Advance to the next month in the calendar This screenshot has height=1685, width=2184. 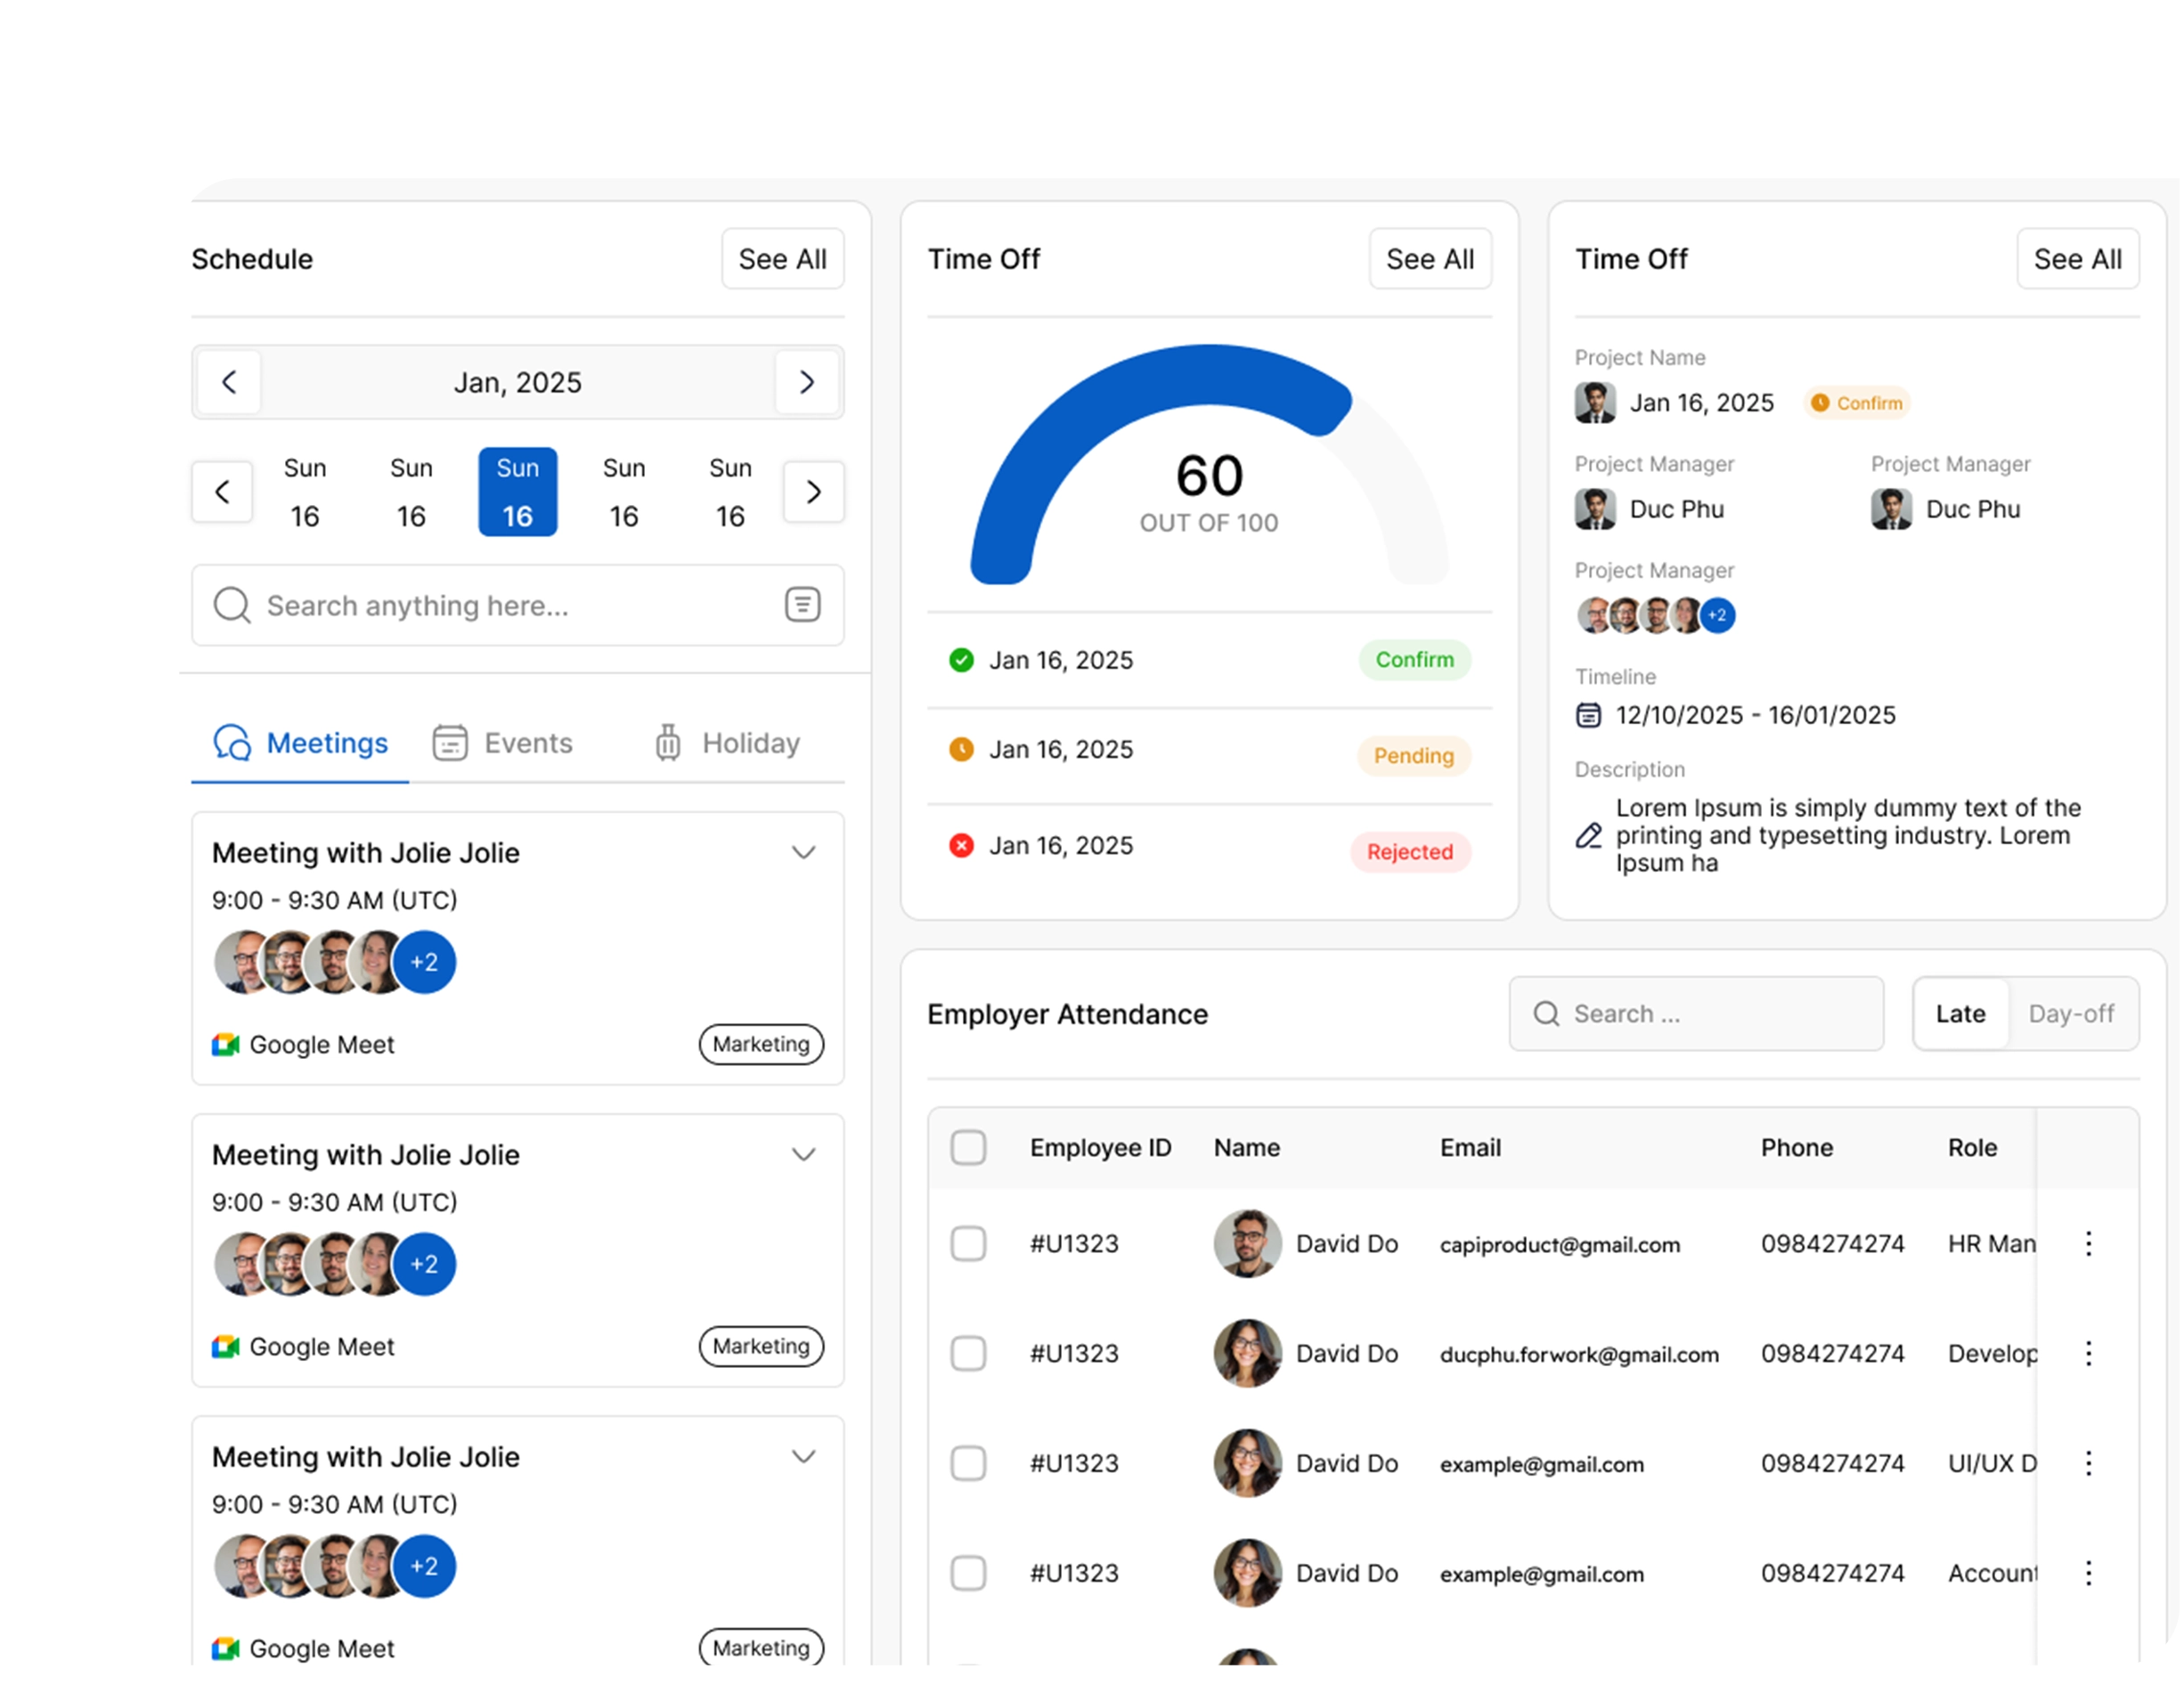coord(807,382)
